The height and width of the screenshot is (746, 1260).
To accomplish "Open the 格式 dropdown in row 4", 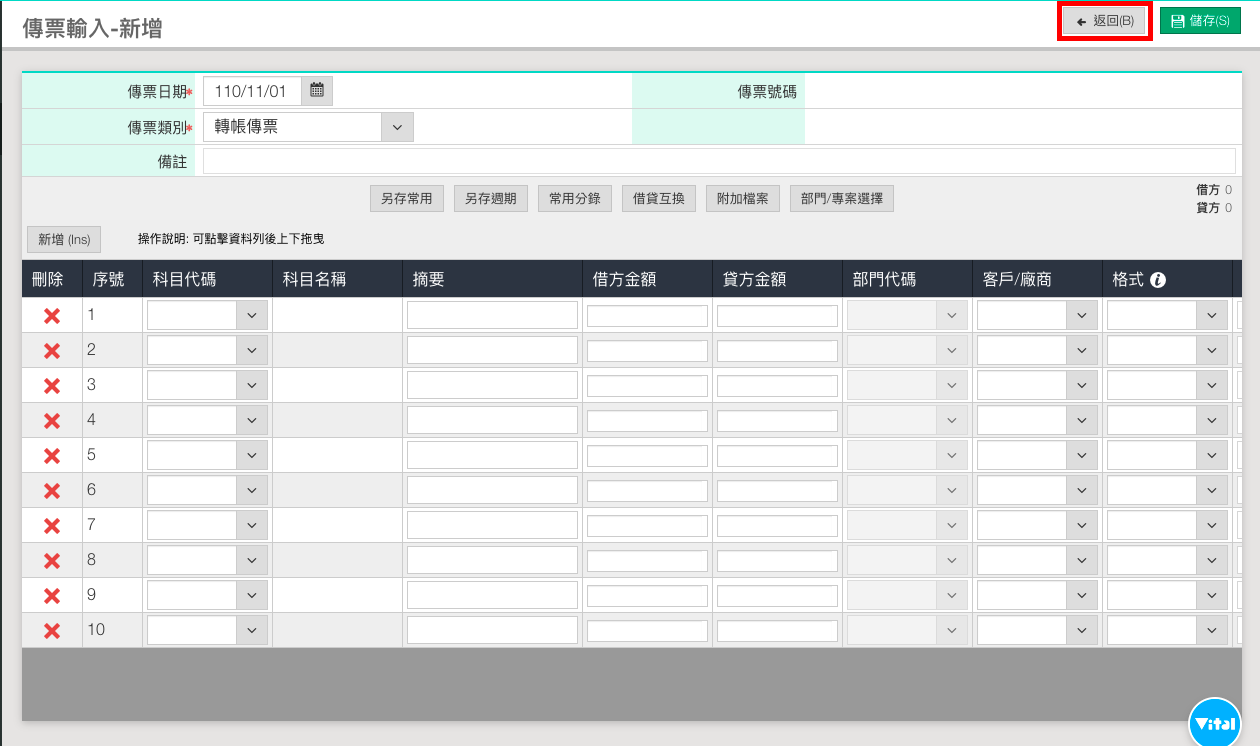I will (x=1211, y=421).
